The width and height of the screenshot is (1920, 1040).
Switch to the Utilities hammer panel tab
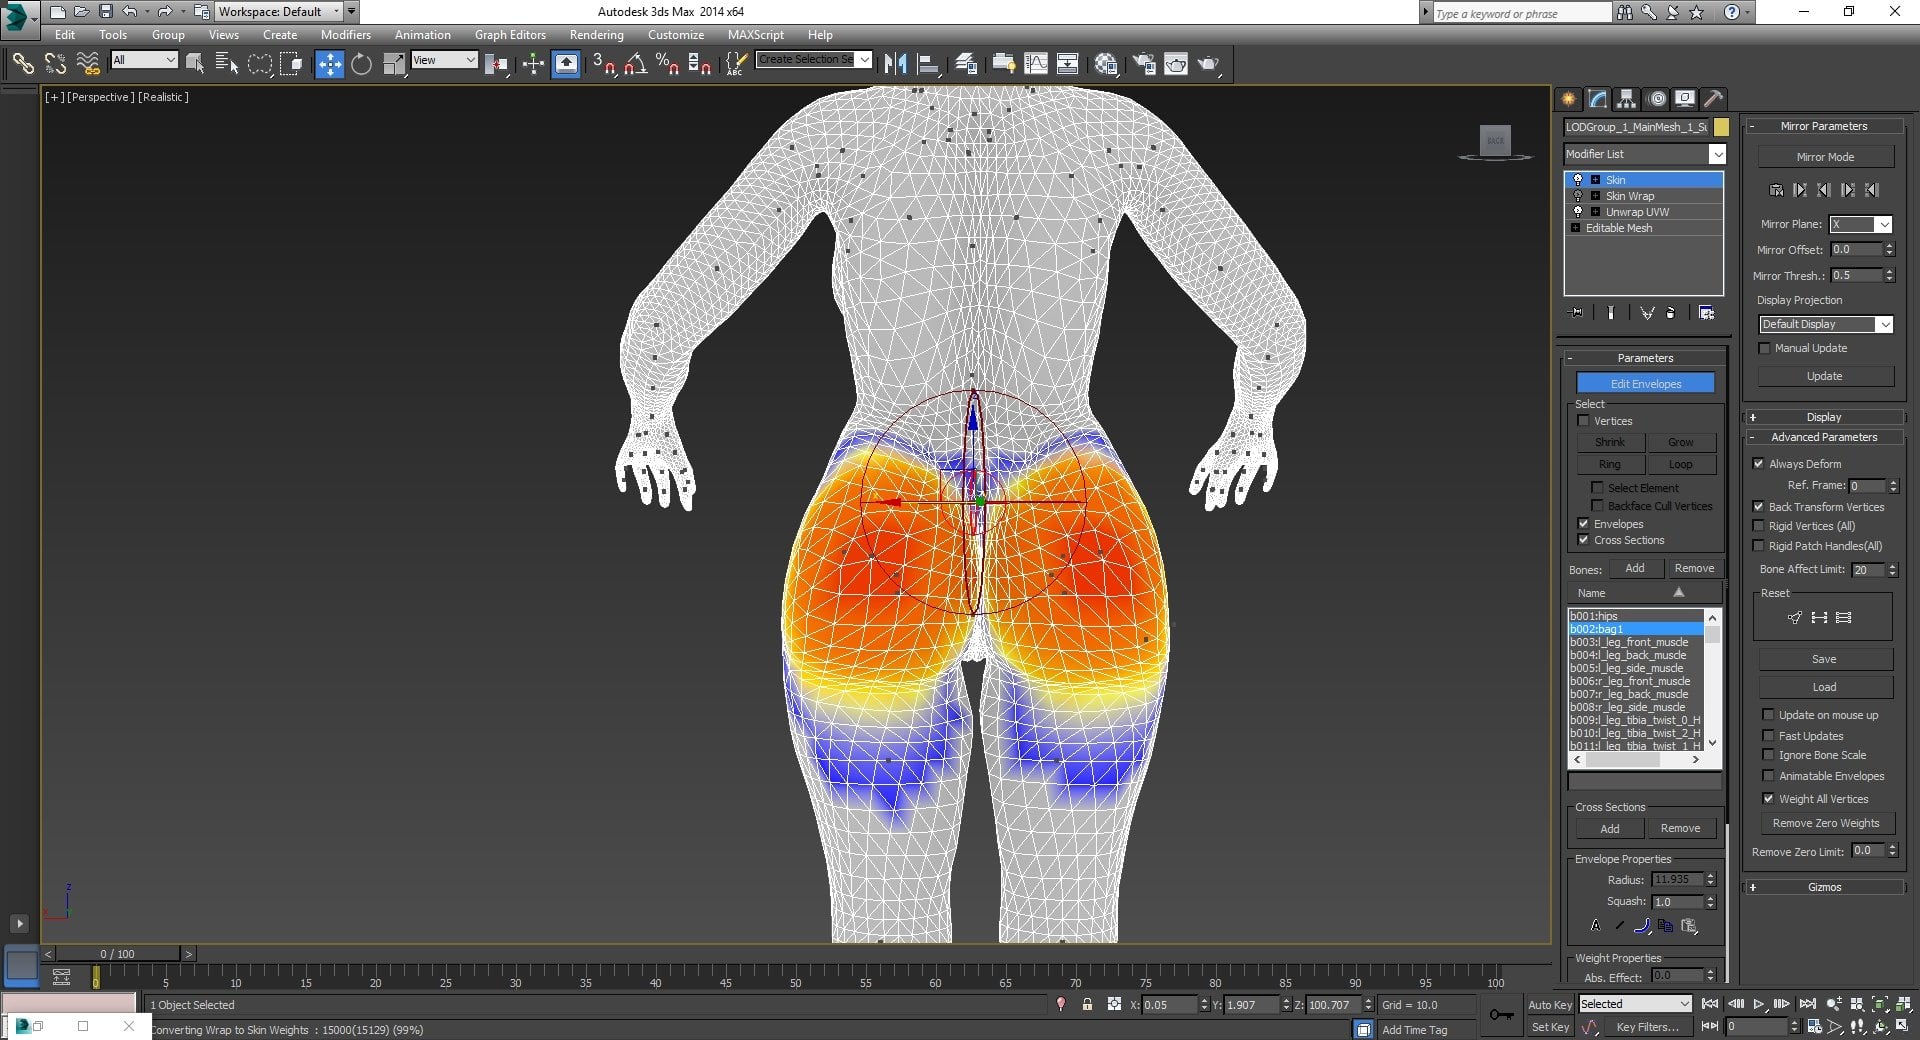click(1713, 98)
